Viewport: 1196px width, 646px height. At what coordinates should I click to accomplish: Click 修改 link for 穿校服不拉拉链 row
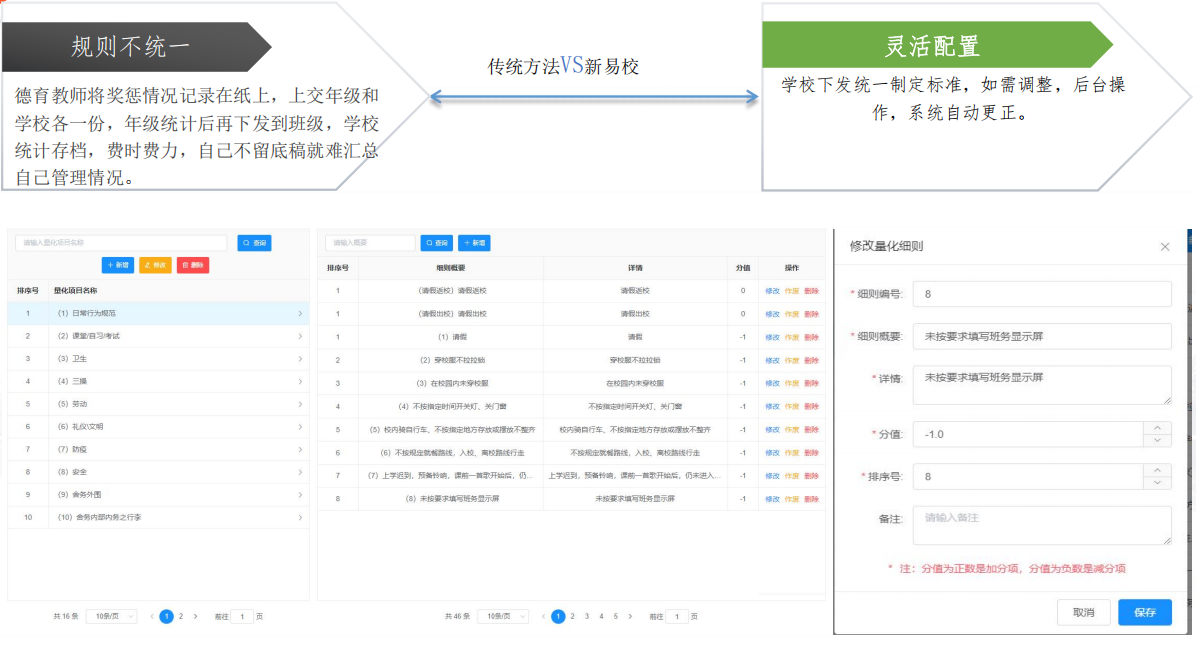click(x=772, y=360)
